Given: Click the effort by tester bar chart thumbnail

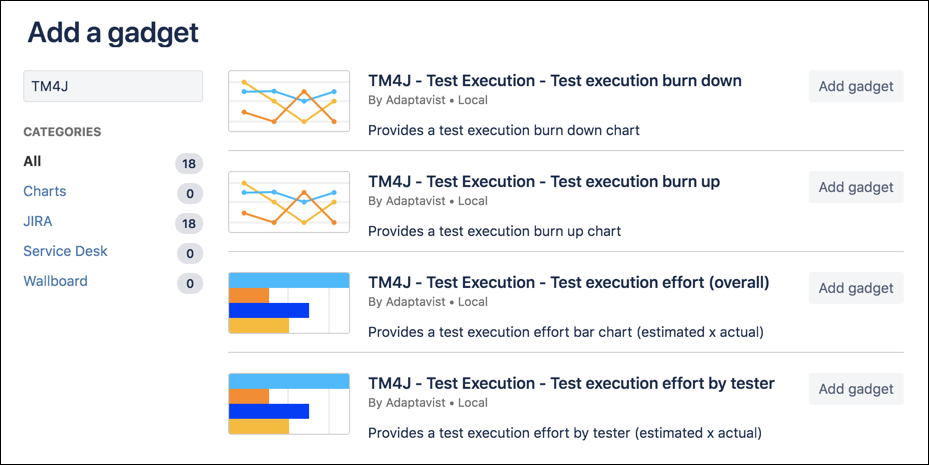Looking at the screenshot, I should [289, 404].
